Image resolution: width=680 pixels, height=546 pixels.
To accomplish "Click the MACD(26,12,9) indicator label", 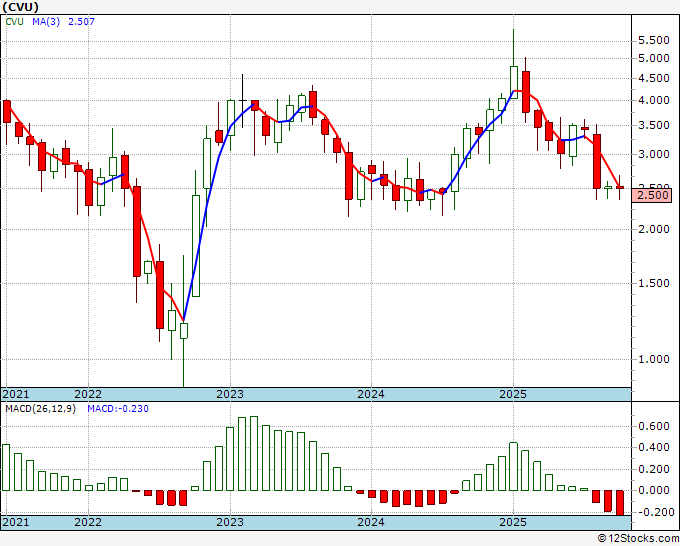I will (x=40, y=409).
